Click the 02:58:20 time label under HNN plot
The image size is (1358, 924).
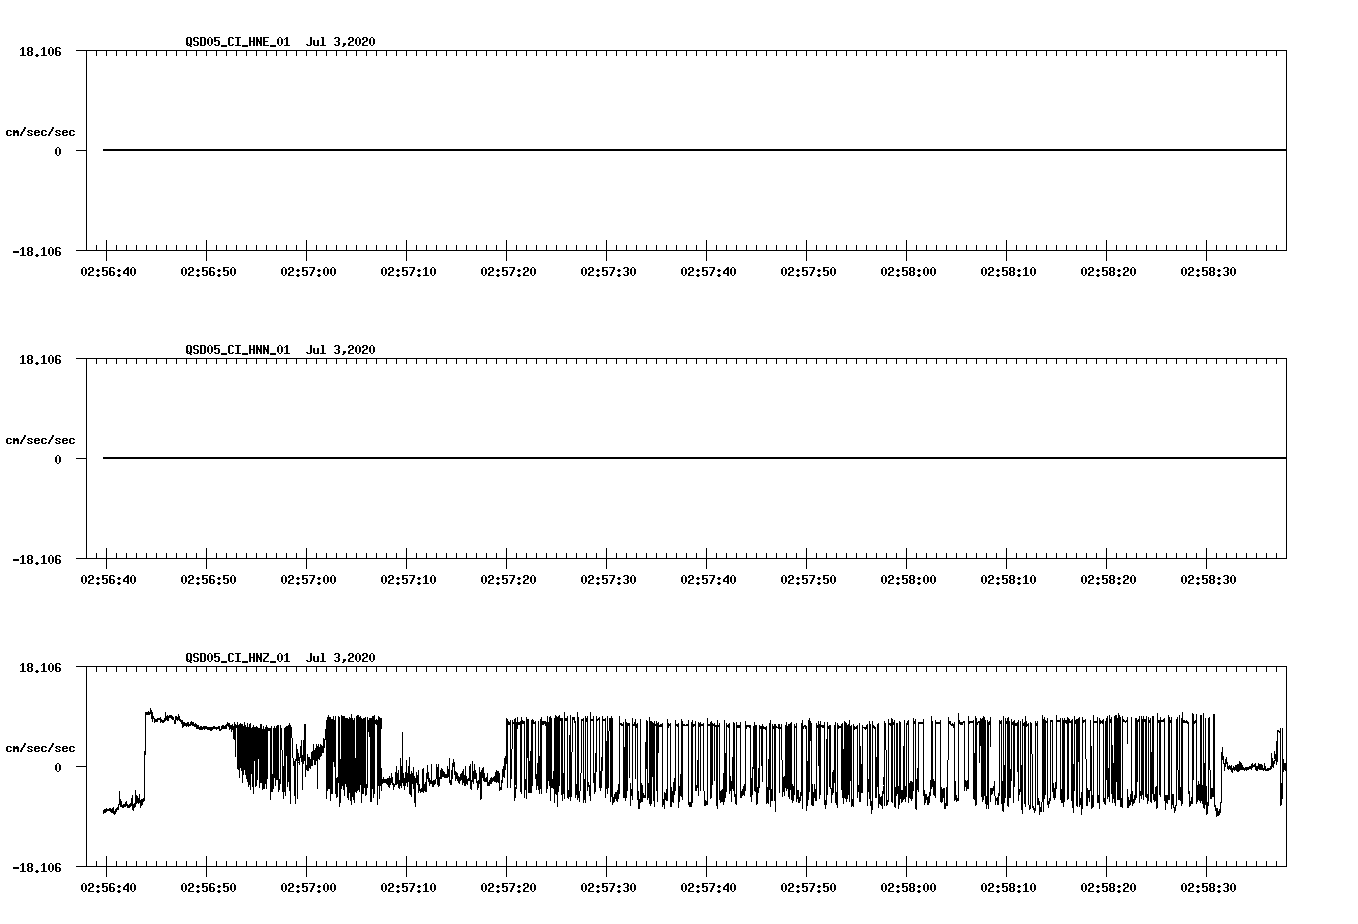click(1108, 580)
